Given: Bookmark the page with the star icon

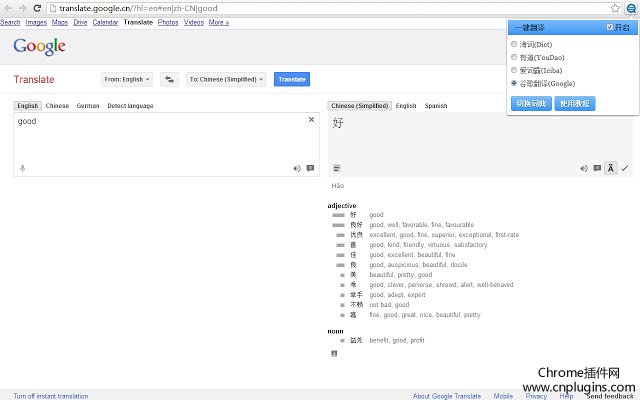Looking at the screenshot, I should 615,7.
